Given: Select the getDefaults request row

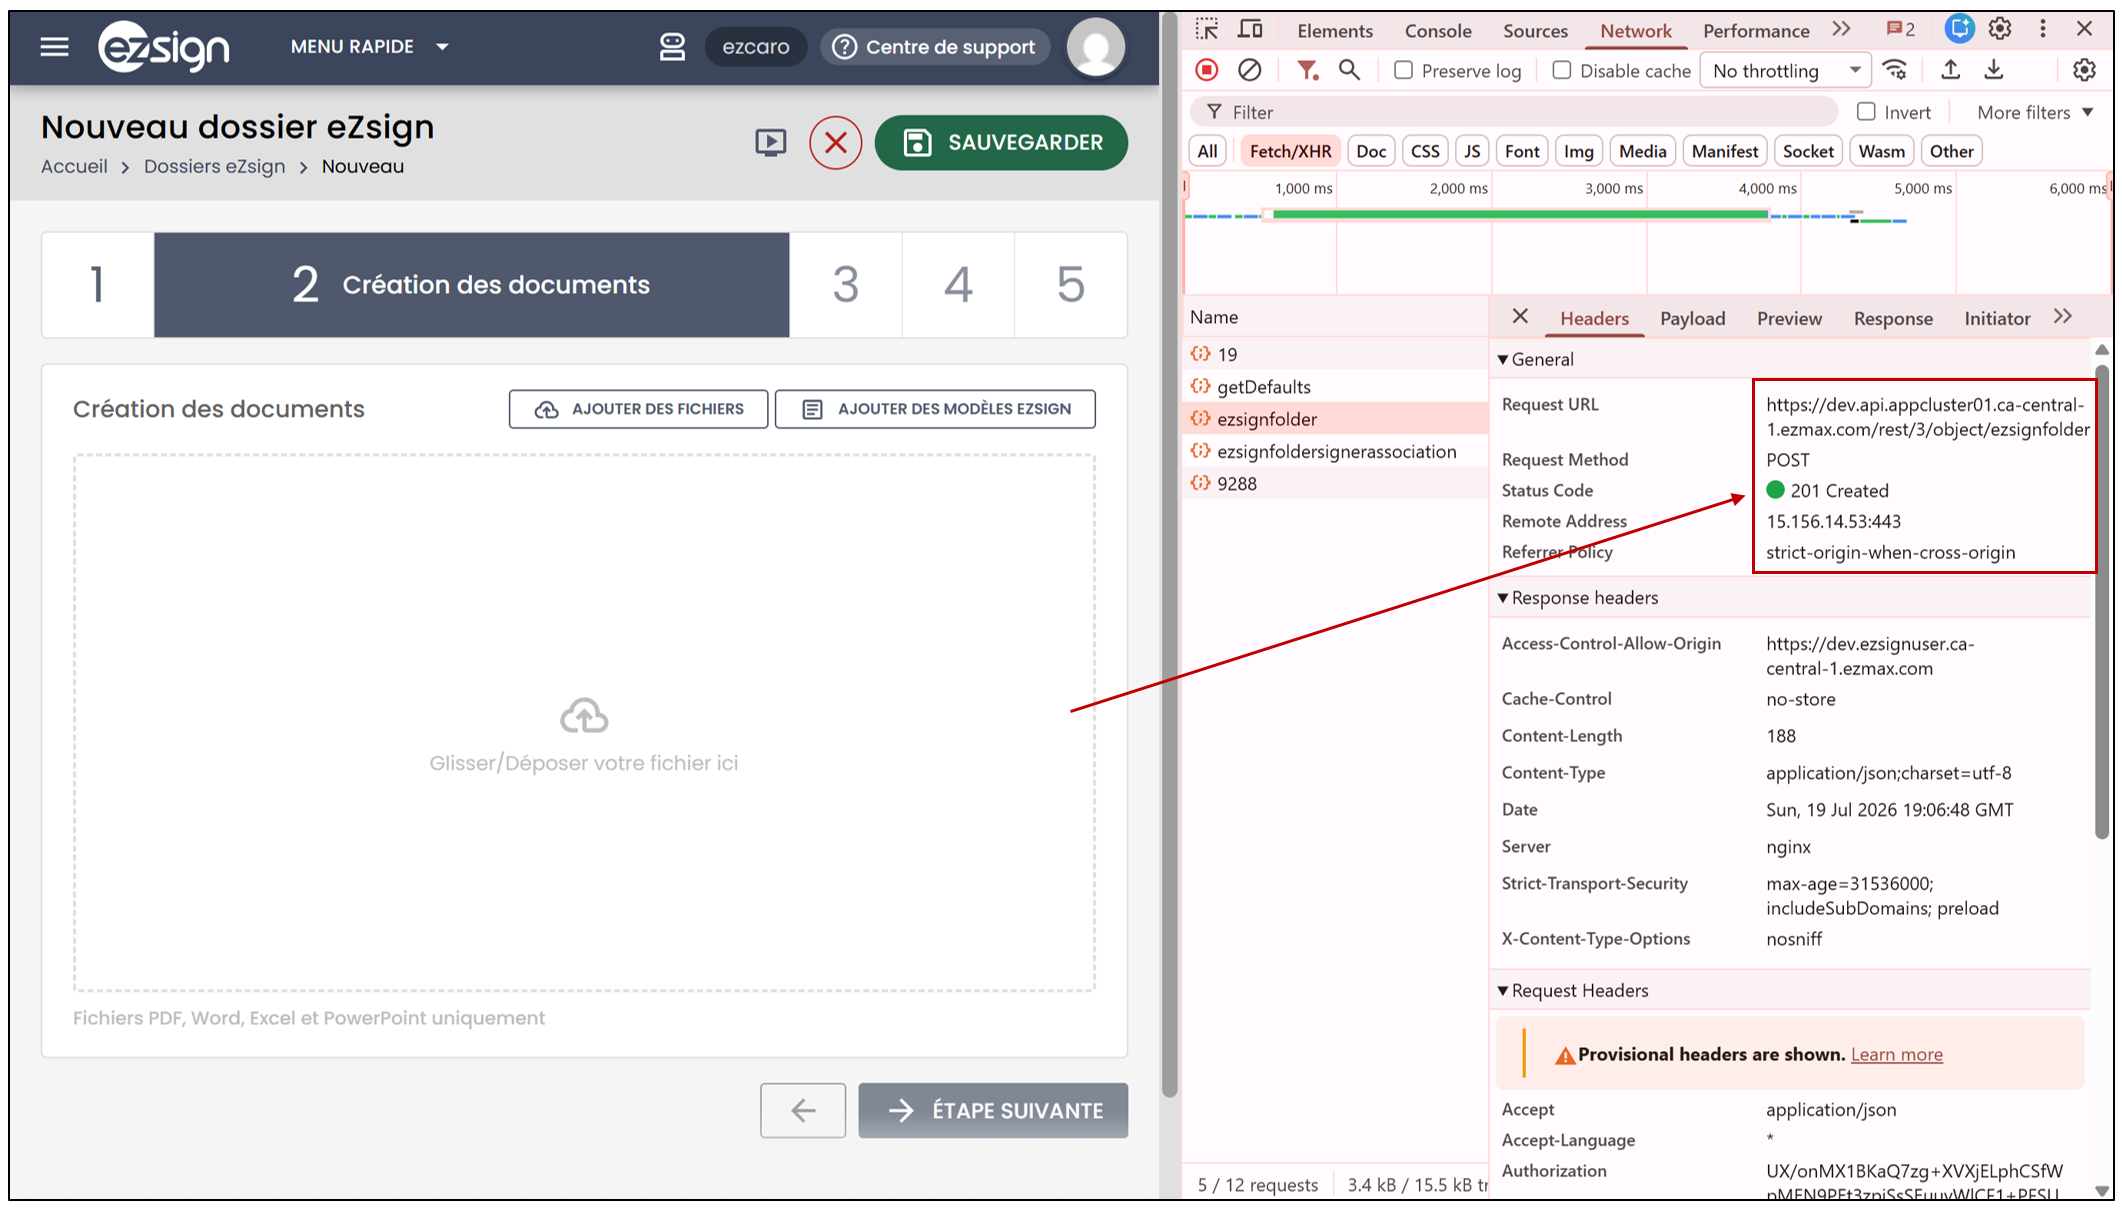Looking at the screenshot, I should click(1336, 386).
